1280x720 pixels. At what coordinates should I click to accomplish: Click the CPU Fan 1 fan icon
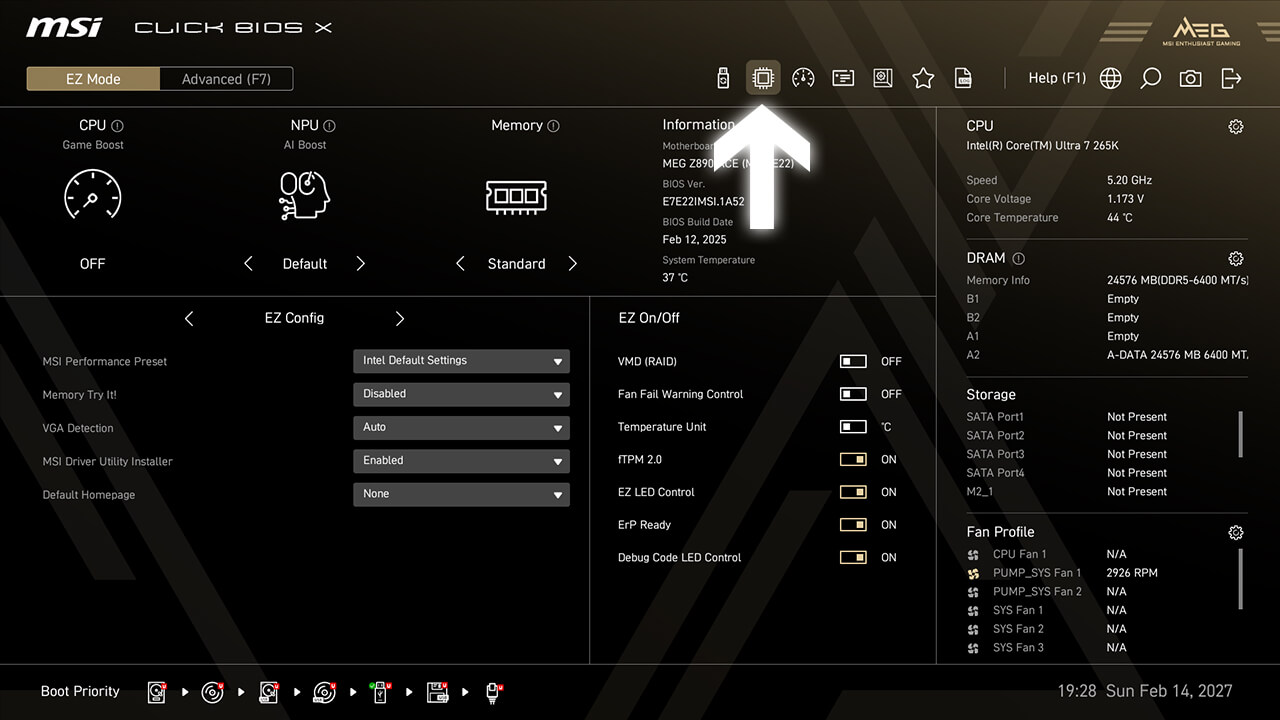point(974,555)
